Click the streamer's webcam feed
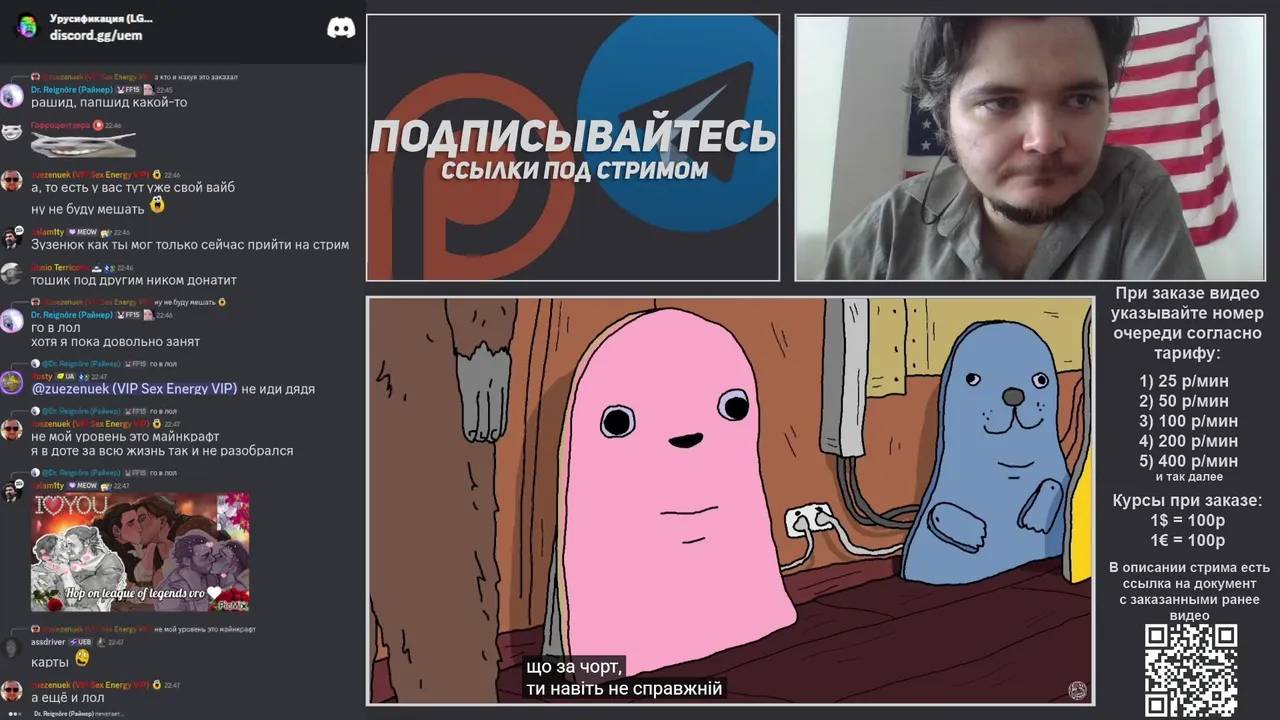 pos(1030,148)
